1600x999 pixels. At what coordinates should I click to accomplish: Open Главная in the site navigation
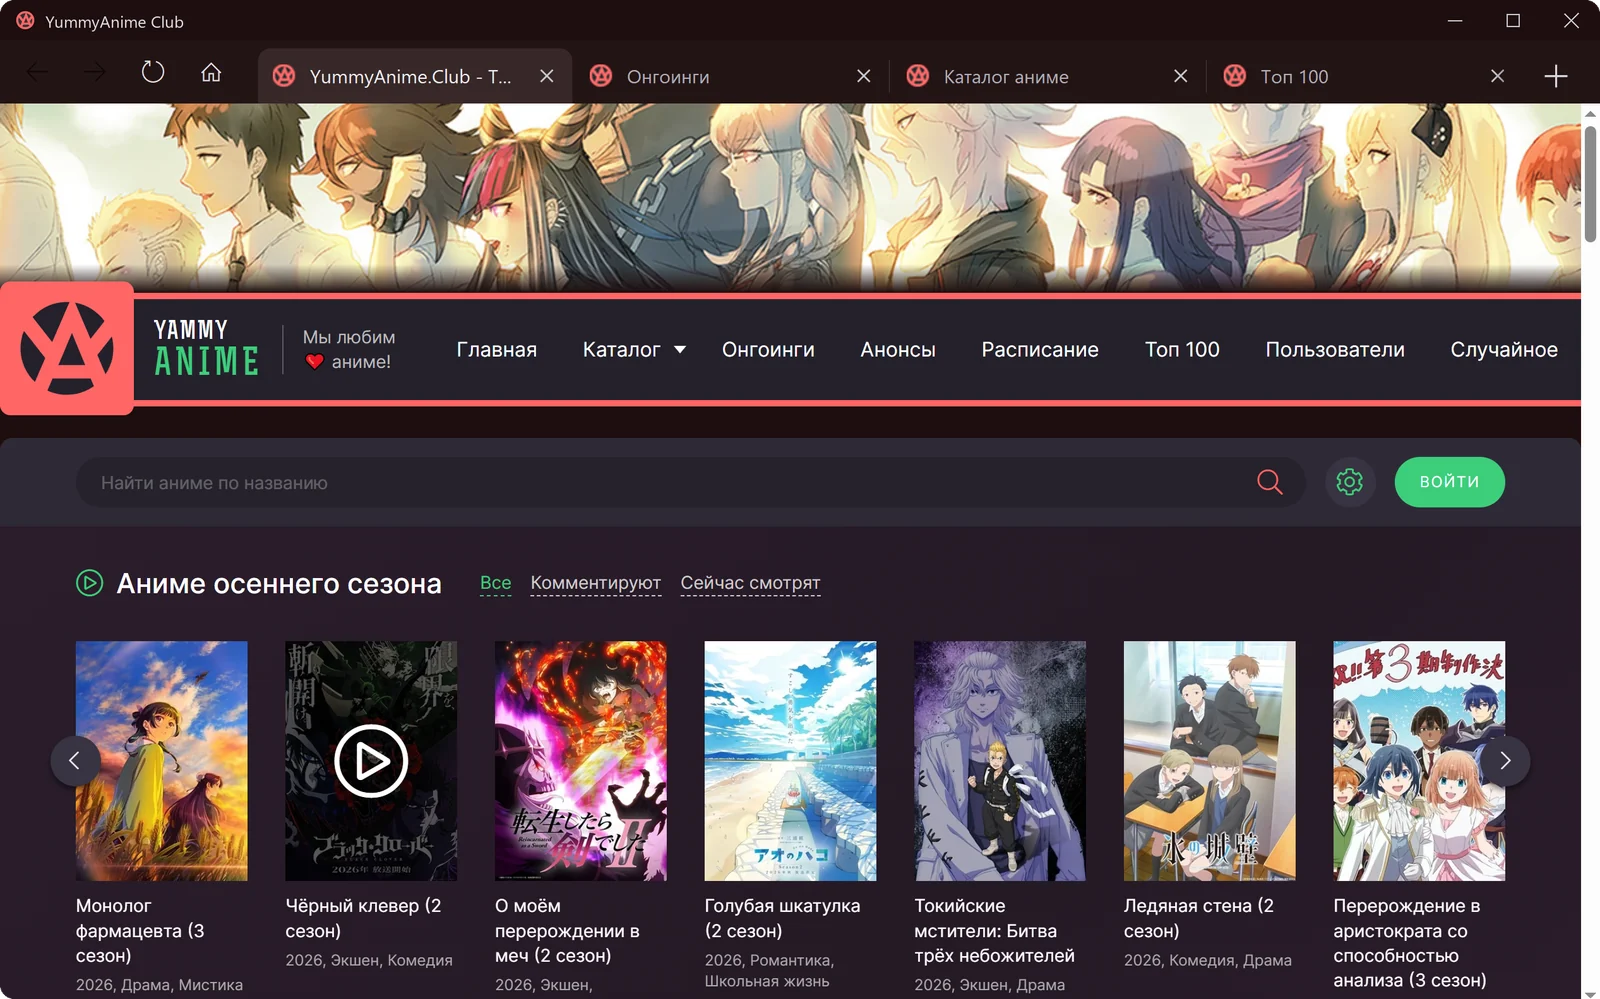pos(497,350)
